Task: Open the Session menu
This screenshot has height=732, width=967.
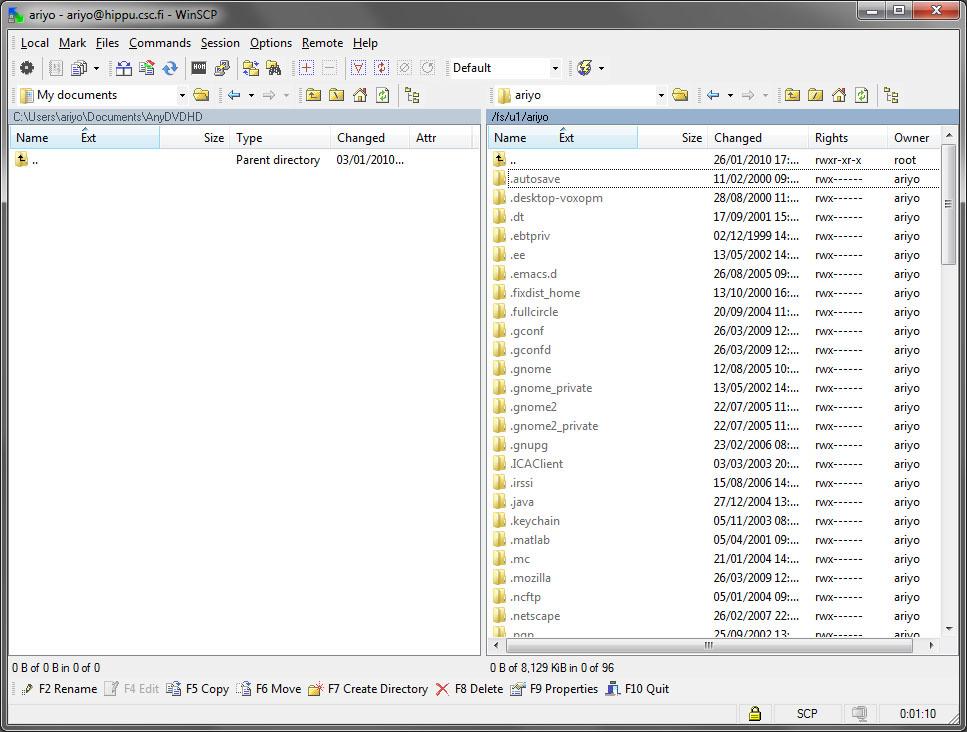Action: [x=219, y=43]
